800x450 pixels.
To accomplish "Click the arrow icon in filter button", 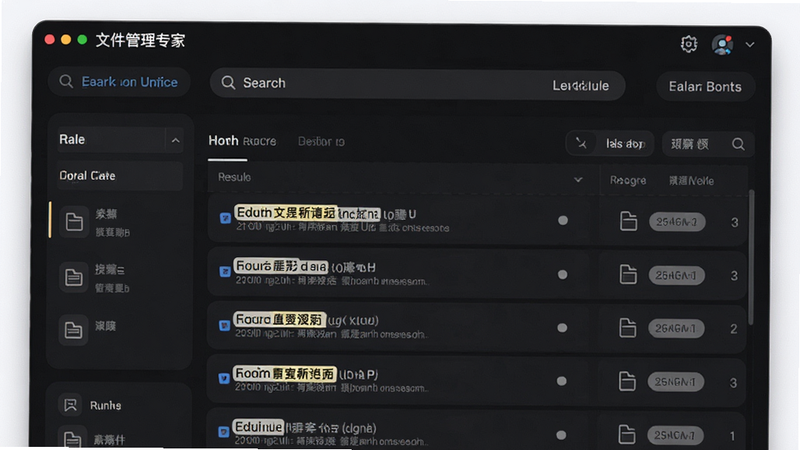I will tap(581, 143).
